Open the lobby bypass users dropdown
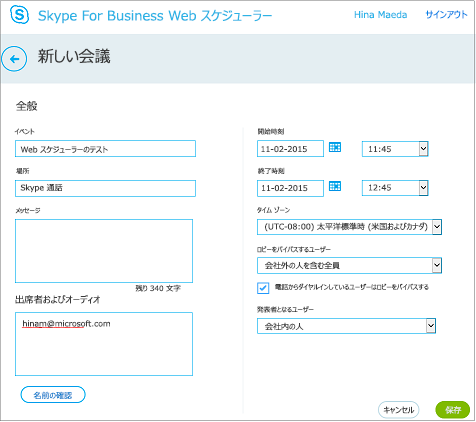476x422 pixels. point(349,265)
